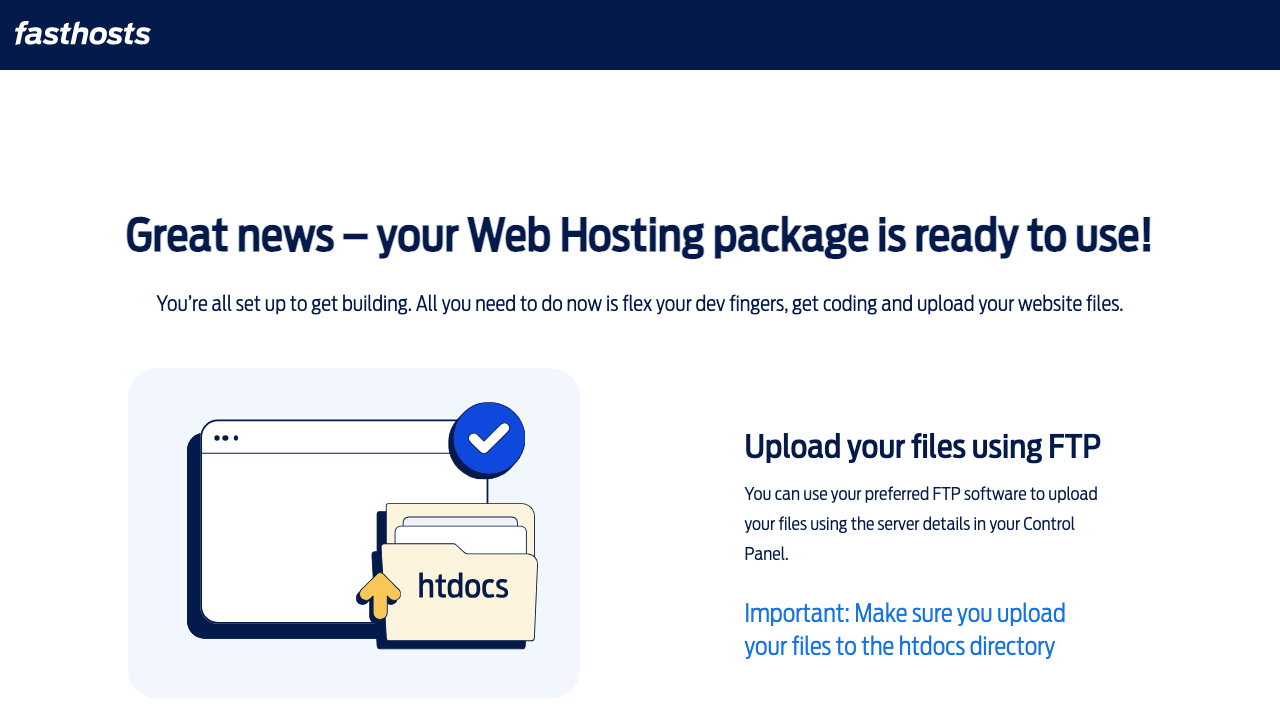Click the connector line below the checkmark badge
The image size is (1280, 720).
(x=487, y=489)
